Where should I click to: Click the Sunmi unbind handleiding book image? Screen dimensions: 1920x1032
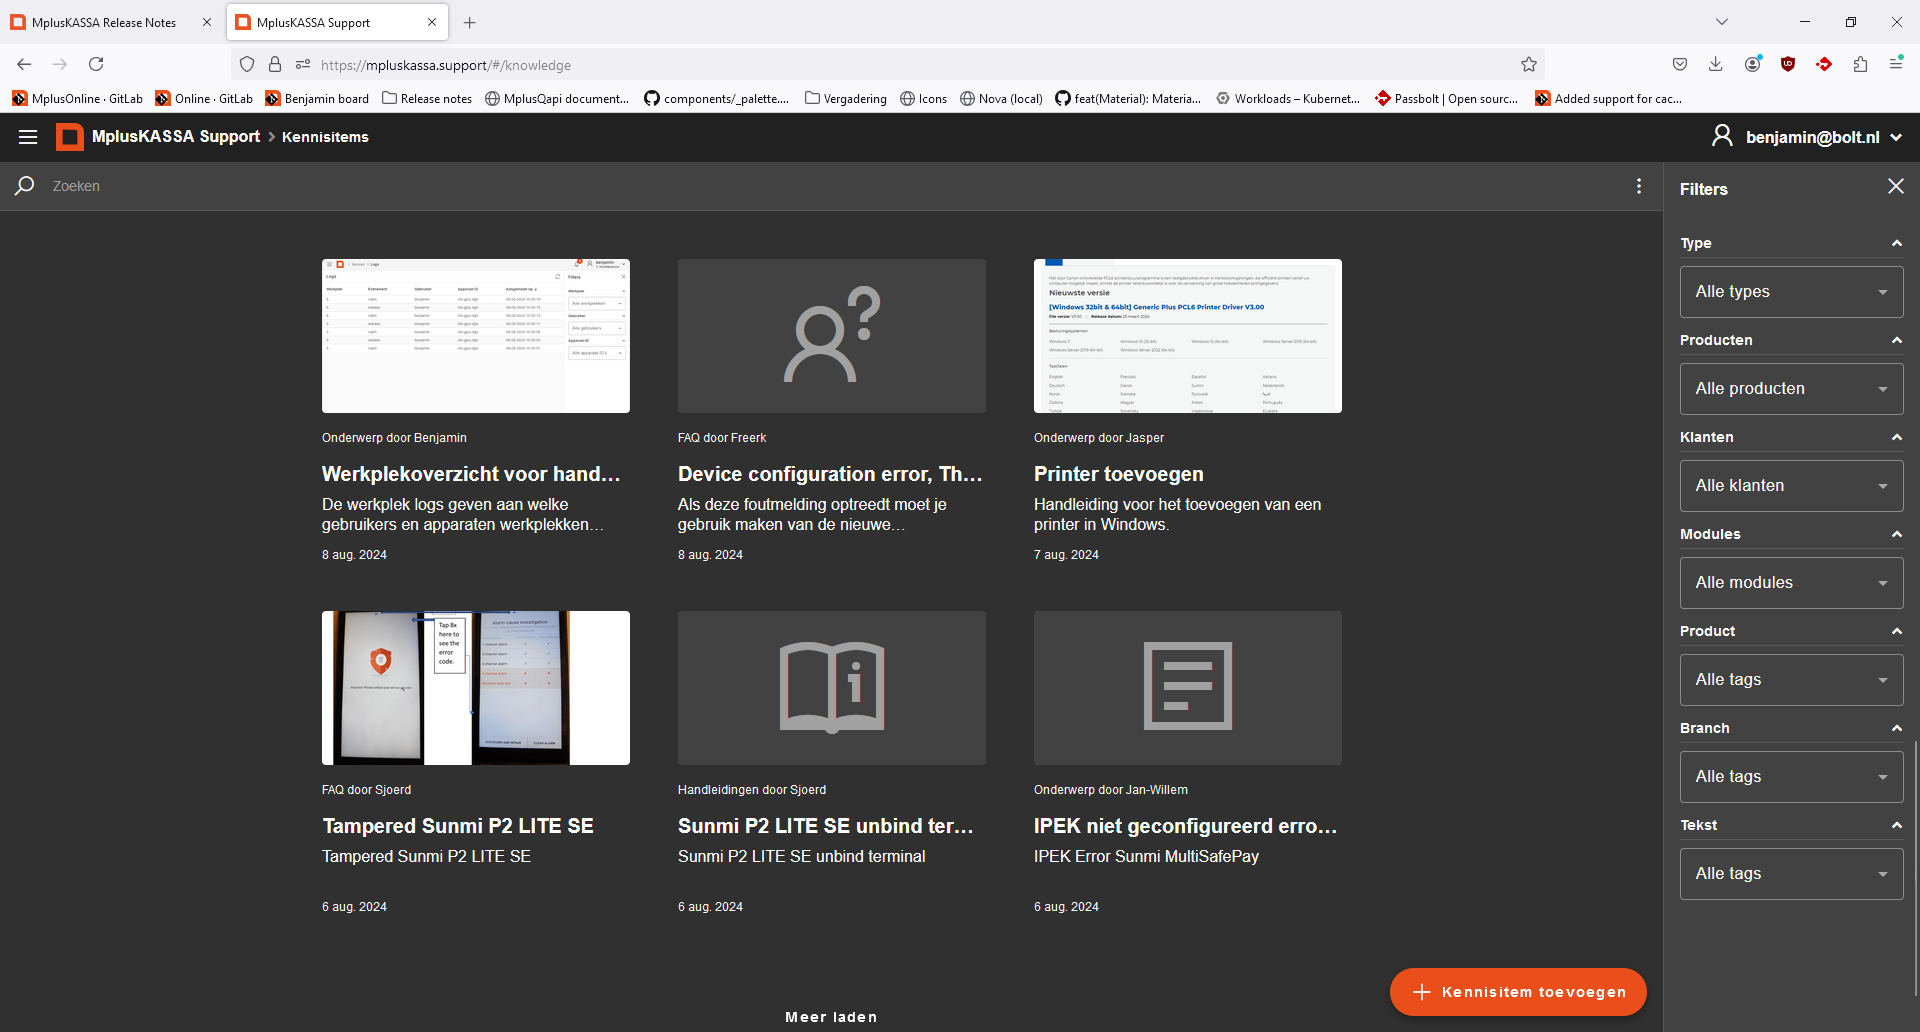tap(832, 688)
